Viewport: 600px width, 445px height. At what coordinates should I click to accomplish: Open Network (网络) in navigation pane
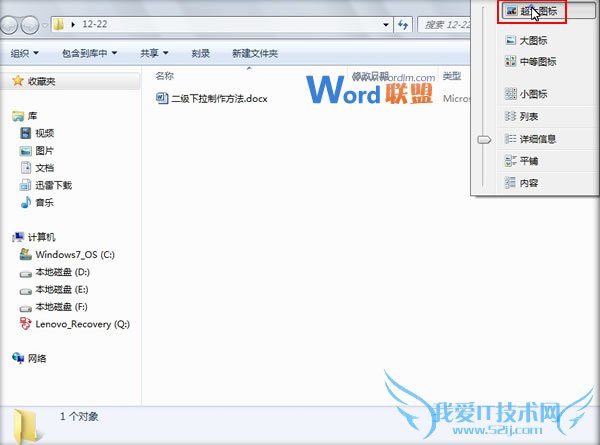pyautogui.click(x=37, y=358)
